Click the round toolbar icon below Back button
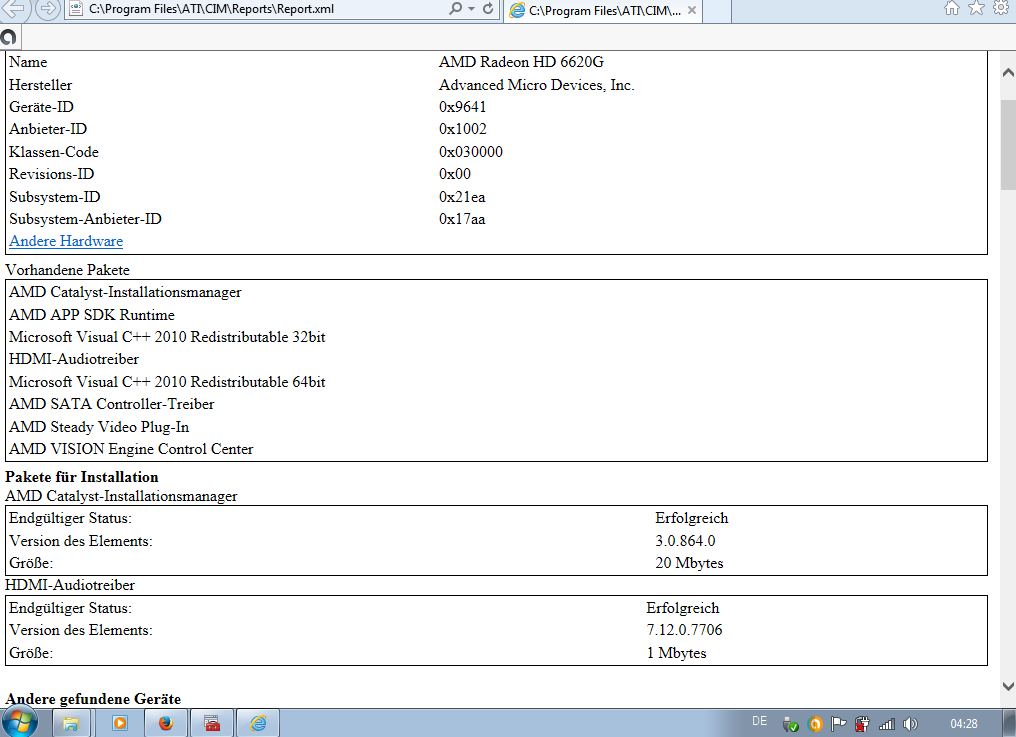Screen dimensions: 1016x737 click(x=8, y=37)
